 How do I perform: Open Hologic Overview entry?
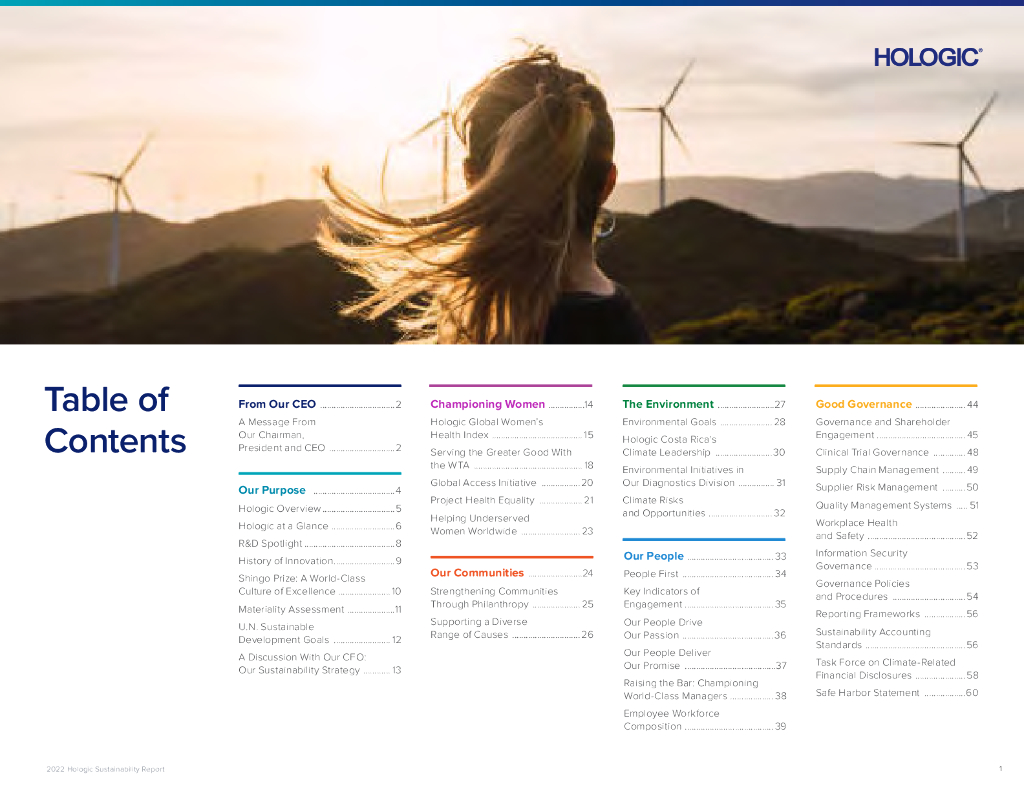coord(319,509)
